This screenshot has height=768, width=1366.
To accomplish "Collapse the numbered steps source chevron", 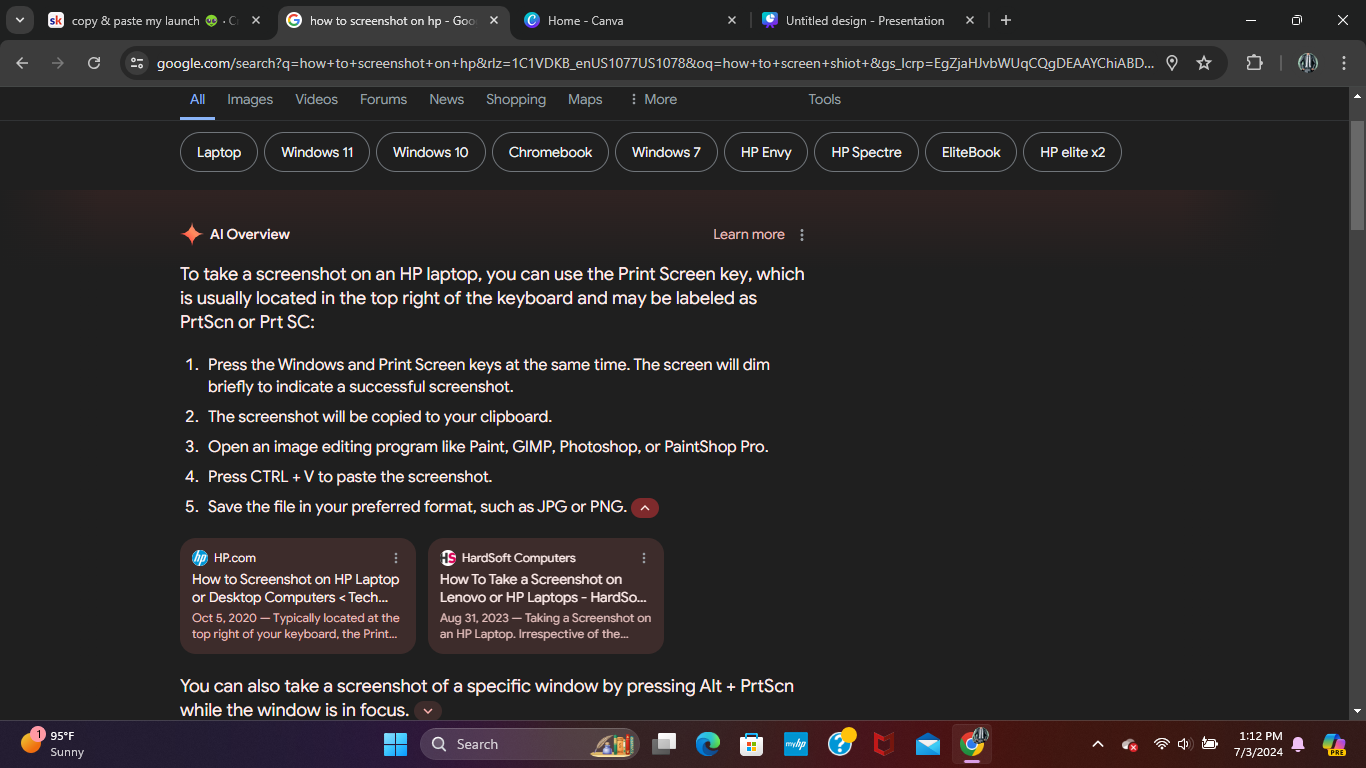I will (x=645, y=508).
